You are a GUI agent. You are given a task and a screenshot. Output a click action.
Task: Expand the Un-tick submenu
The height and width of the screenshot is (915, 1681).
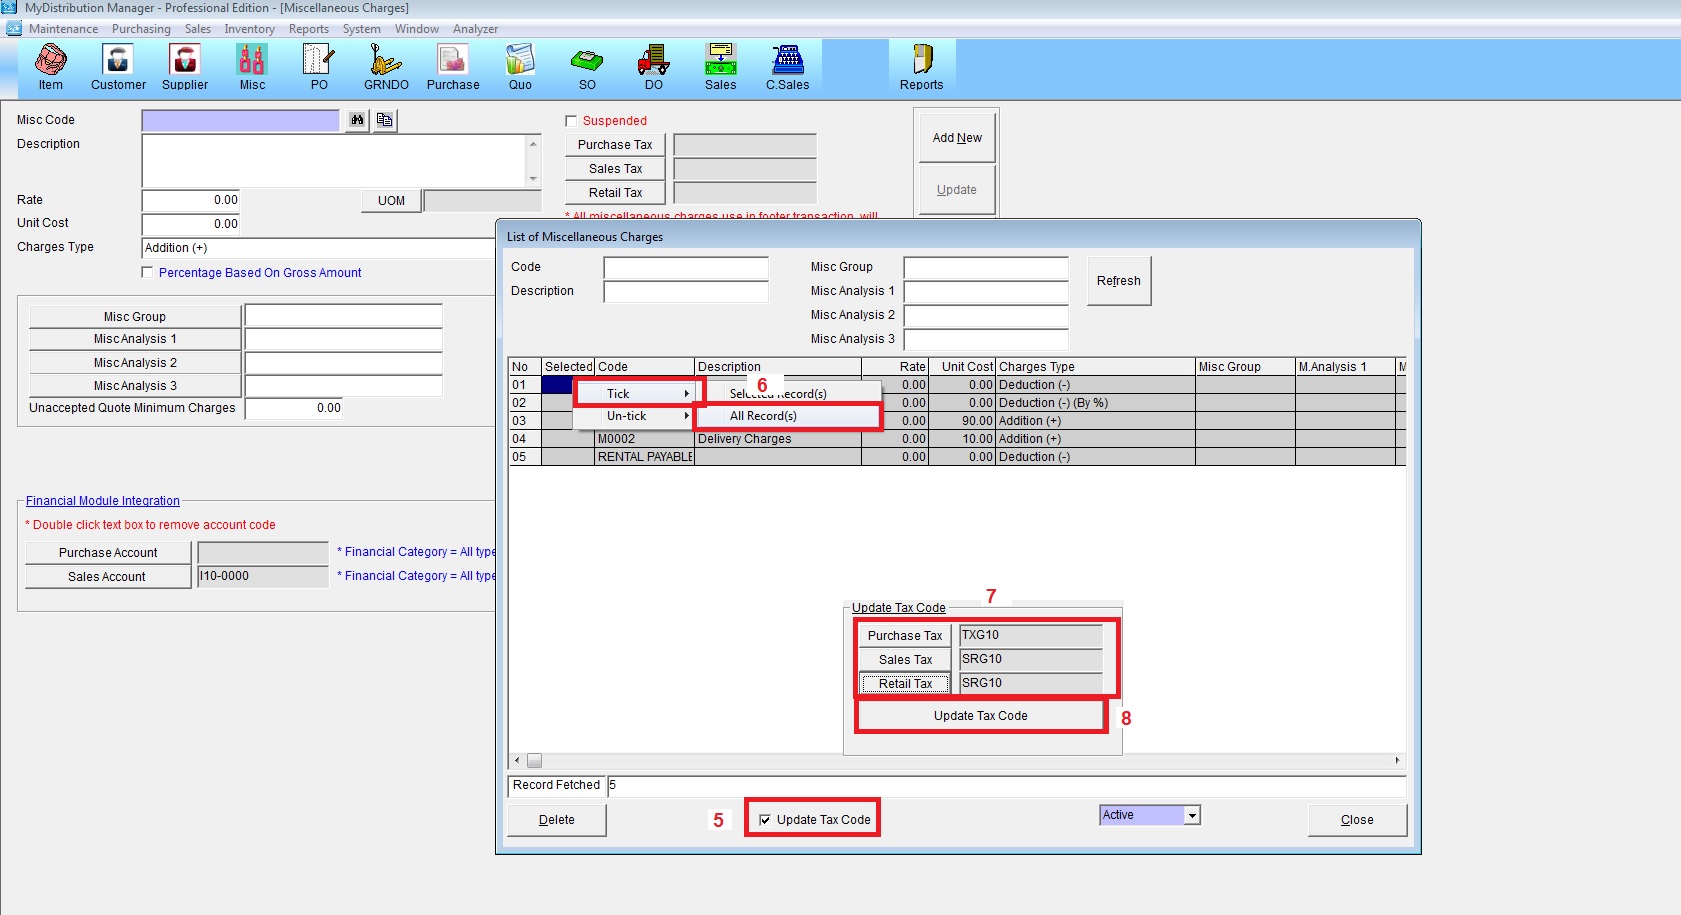(633, 416)
